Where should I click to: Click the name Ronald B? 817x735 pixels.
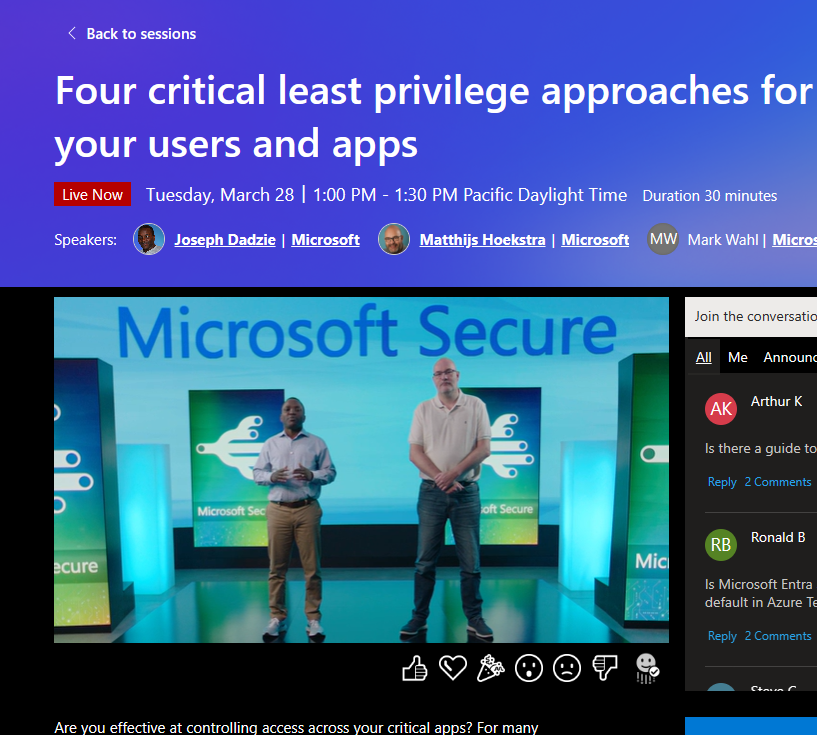(778, 538)
